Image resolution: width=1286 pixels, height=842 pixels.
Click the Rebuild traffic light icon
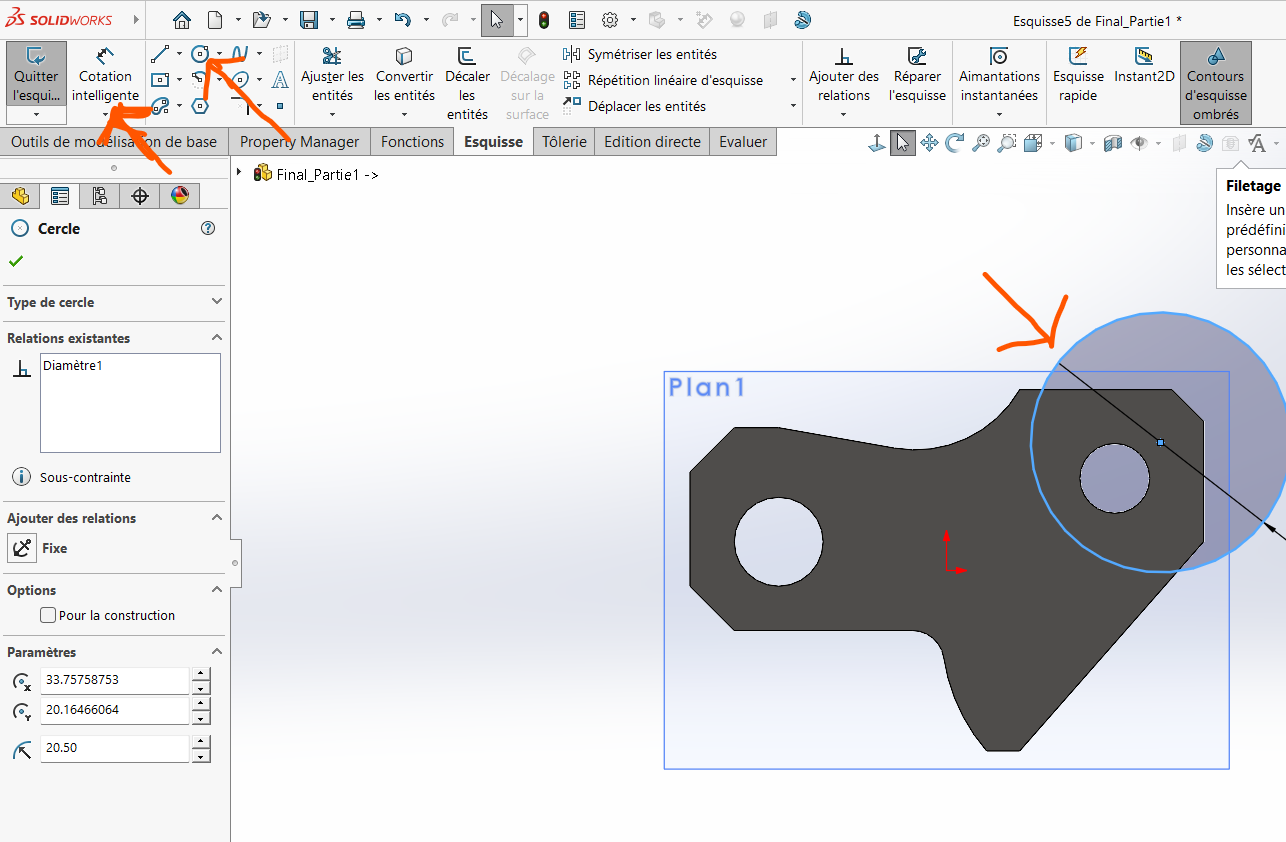tap(544, 20)
